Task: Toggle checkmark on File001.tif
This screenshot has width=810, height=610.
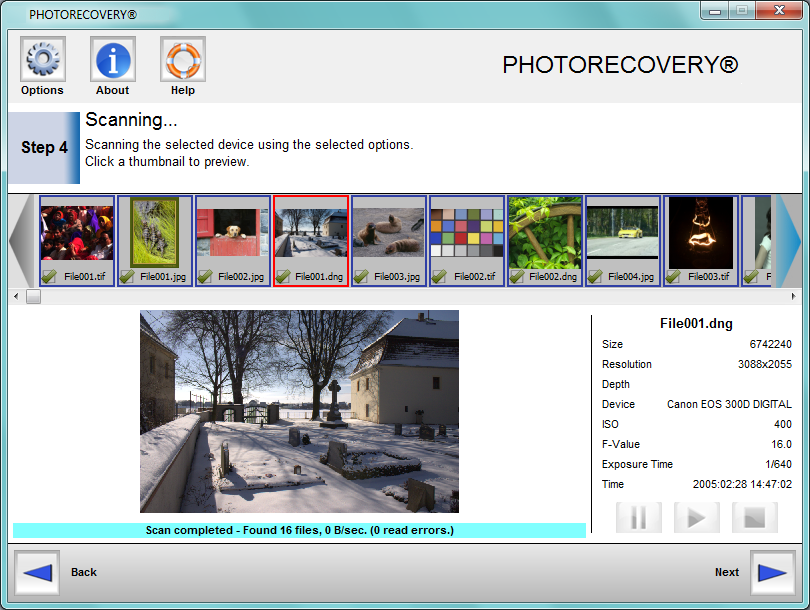Action: 50,277
